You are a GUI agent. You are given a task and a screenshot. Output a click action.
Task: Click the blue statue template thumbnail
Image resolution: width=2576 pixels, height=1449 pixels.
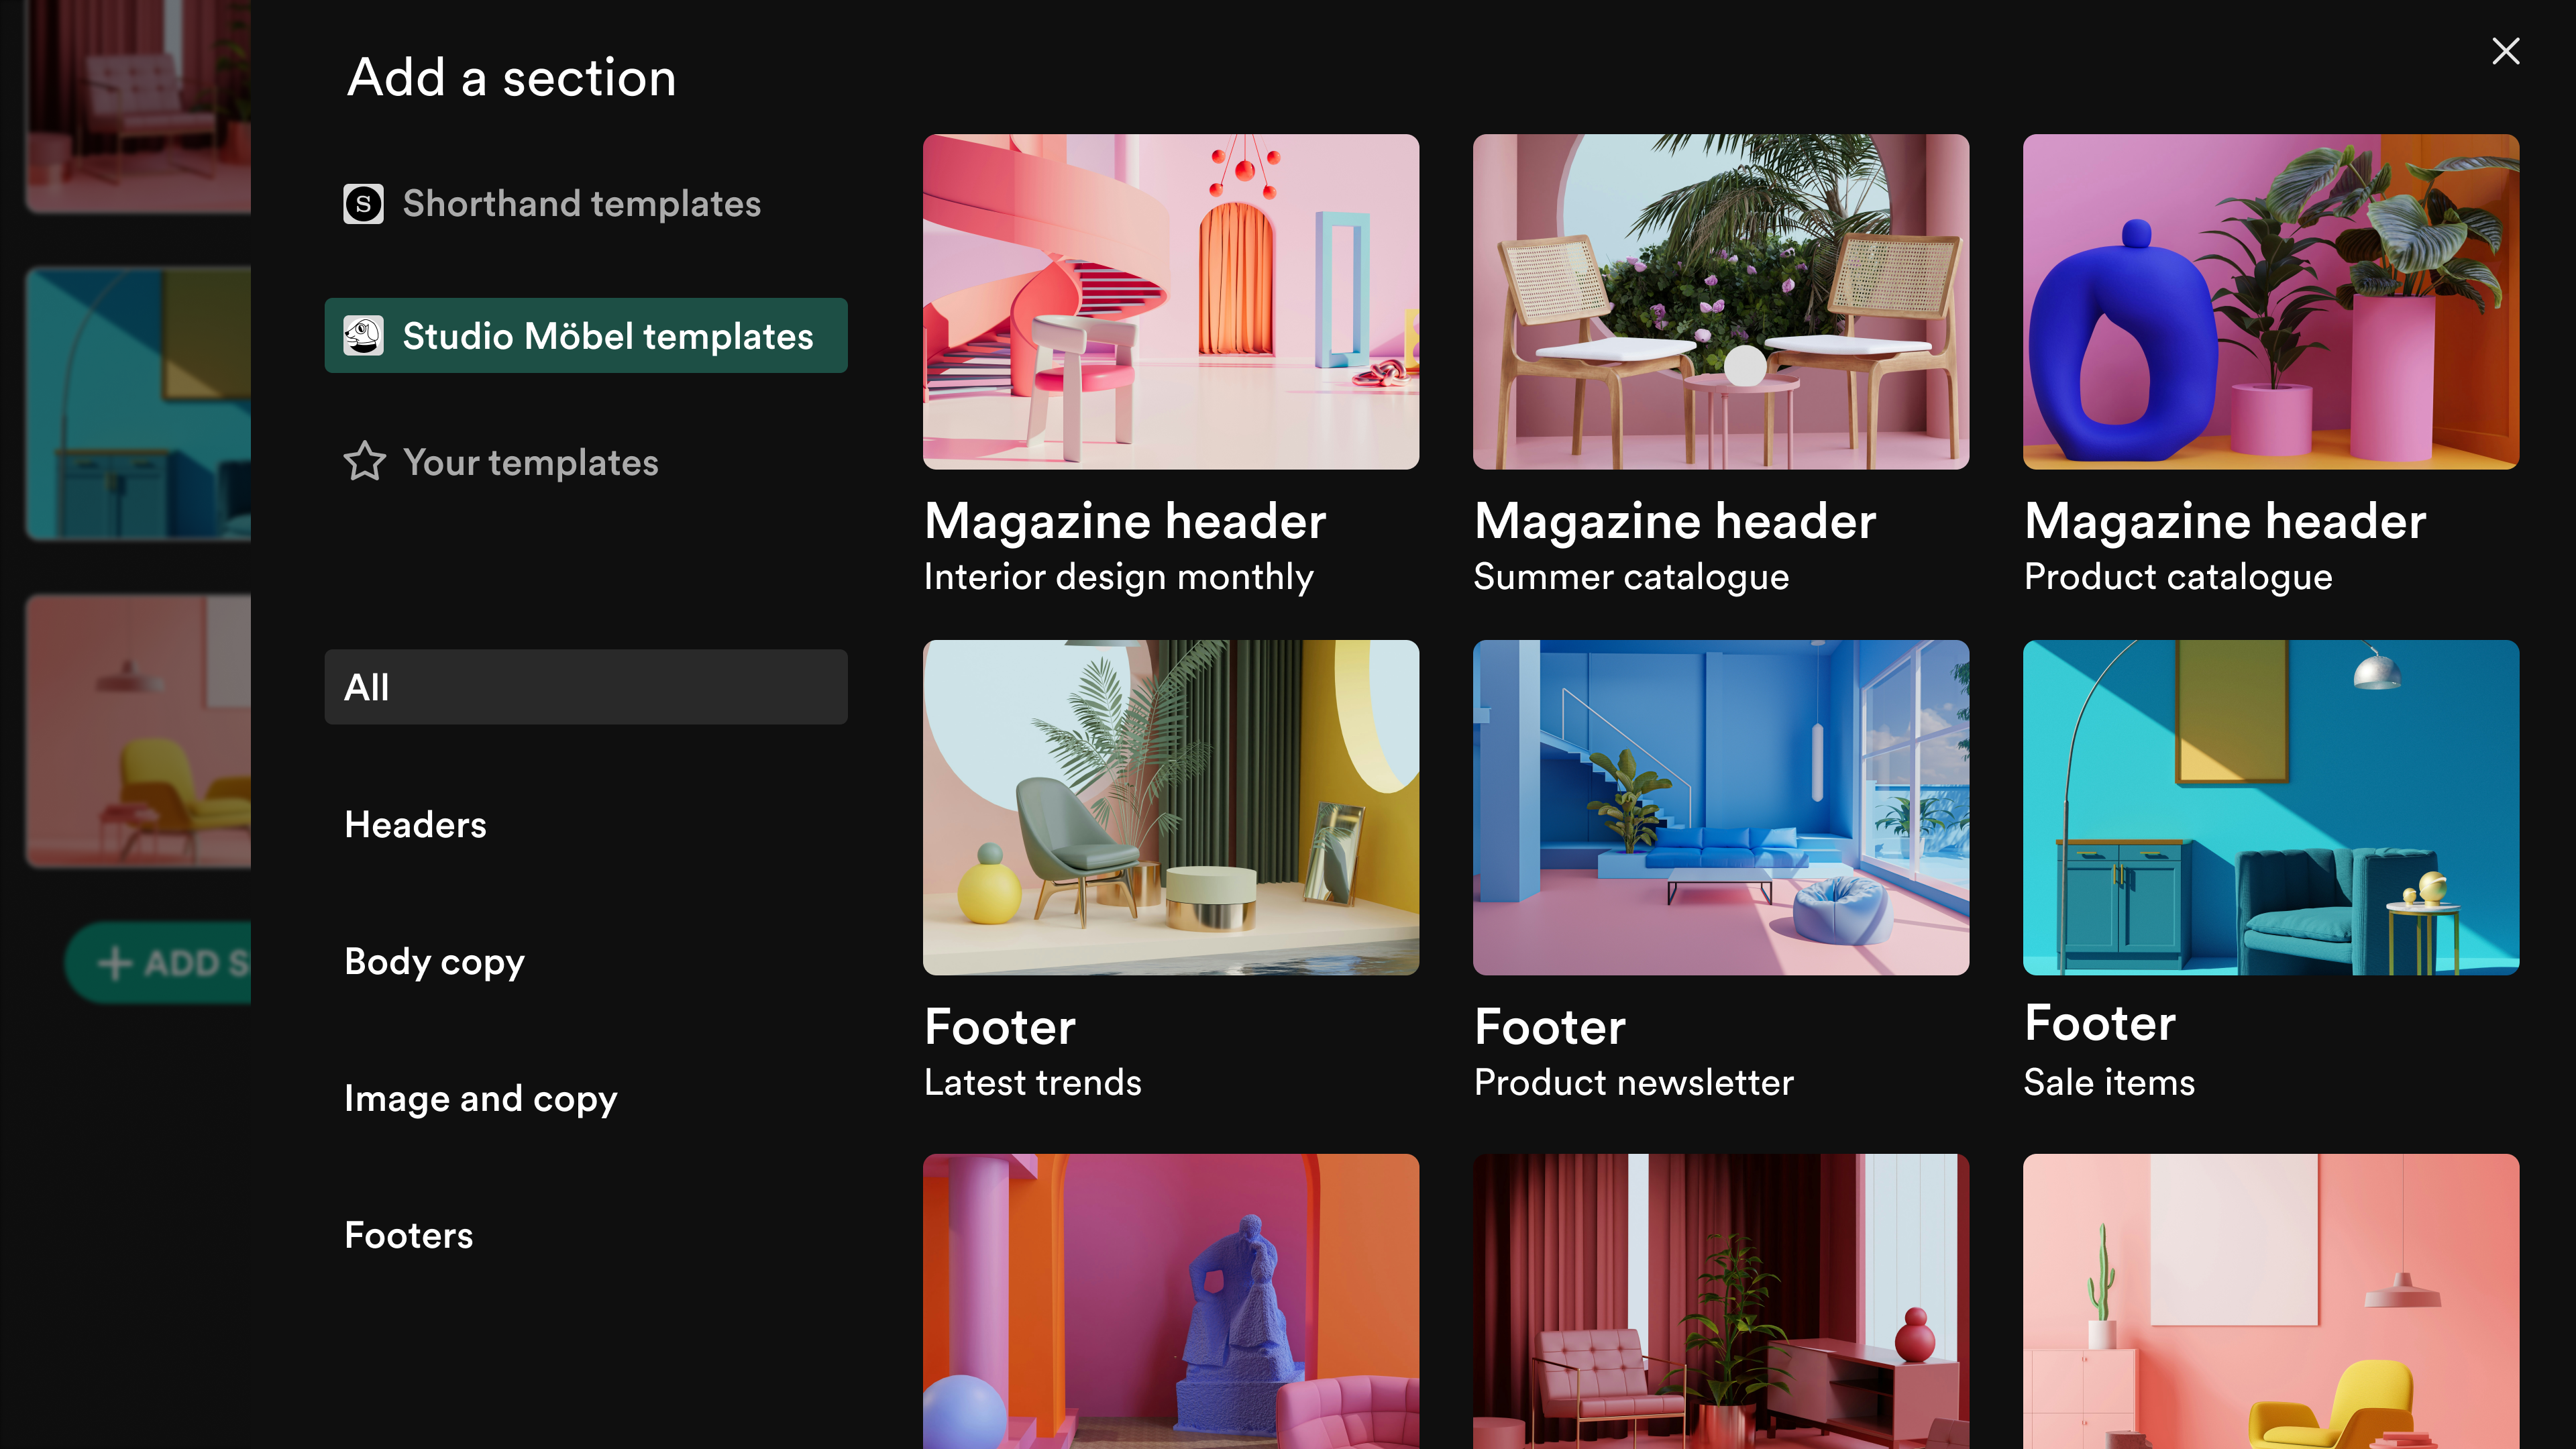1170,1300
